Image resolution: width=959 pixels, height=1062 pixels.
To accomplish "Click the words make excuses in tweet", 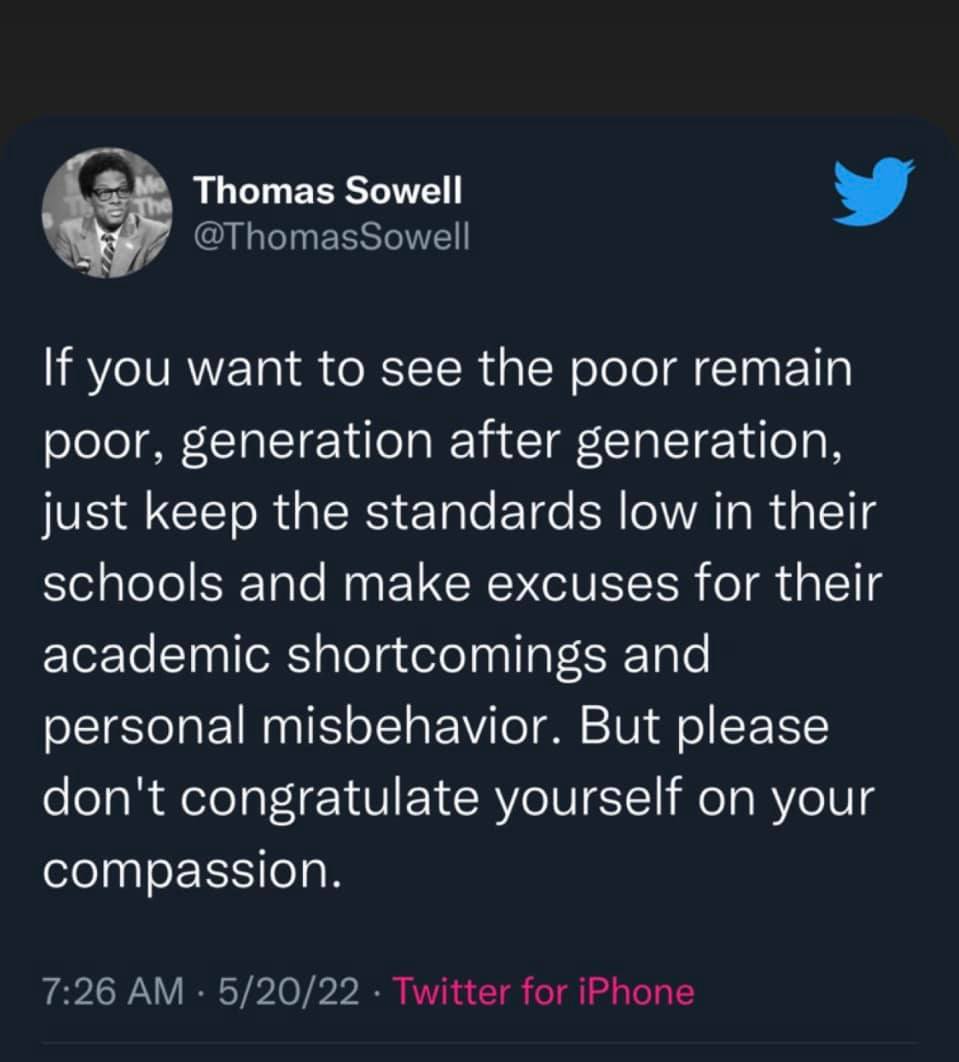I will (x=511, y=584).
